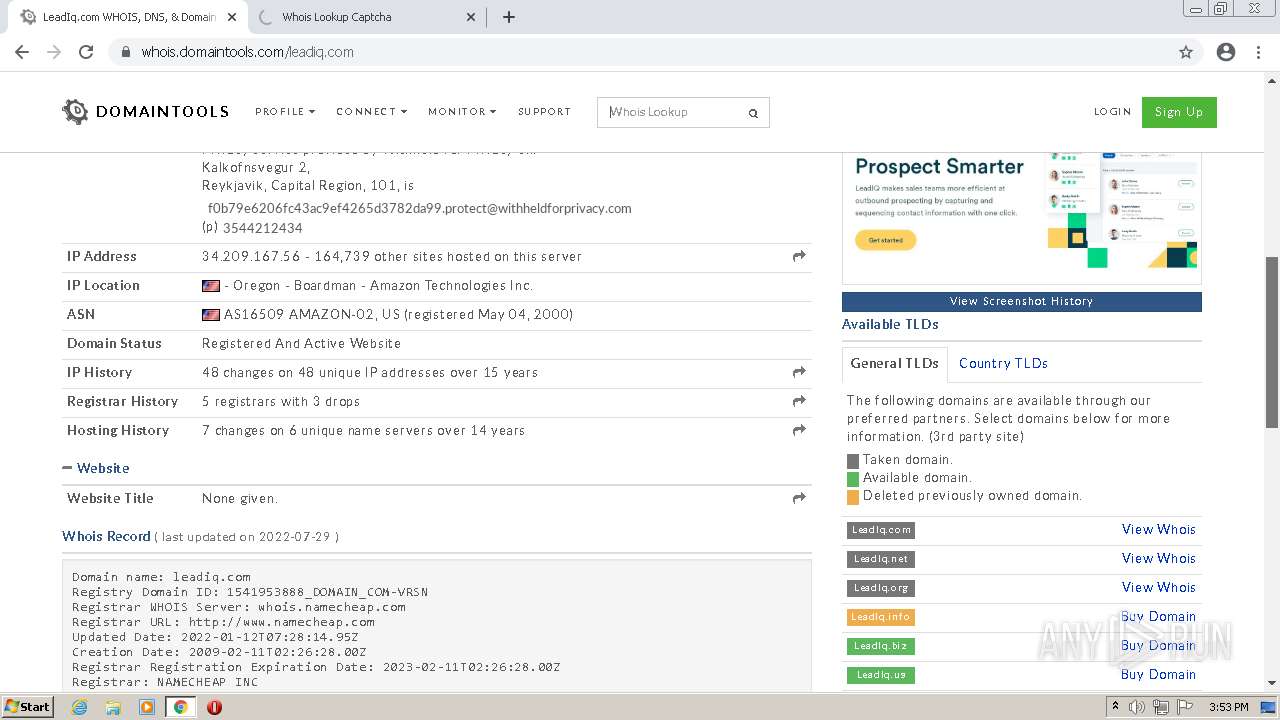Open IP History details arrow
Screen dimensions: 1280x720
(x=799, y=373)
